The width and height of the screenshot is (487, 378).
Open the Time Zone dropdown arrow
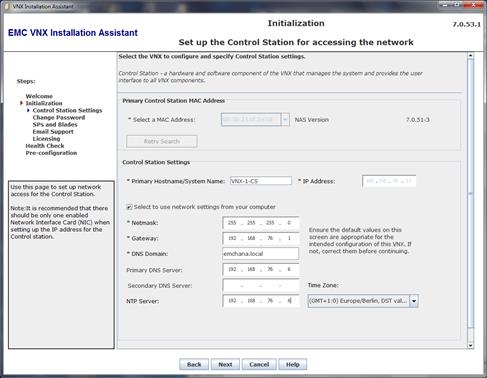[414, 301]
